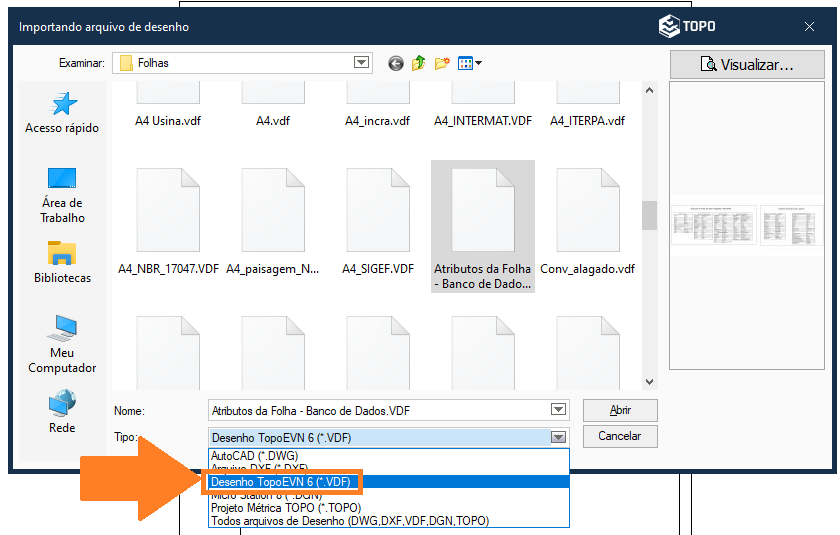Select Todos arquivos de Desenho option
This screenshot has width=840, height=535.
(x=349, y=521)
